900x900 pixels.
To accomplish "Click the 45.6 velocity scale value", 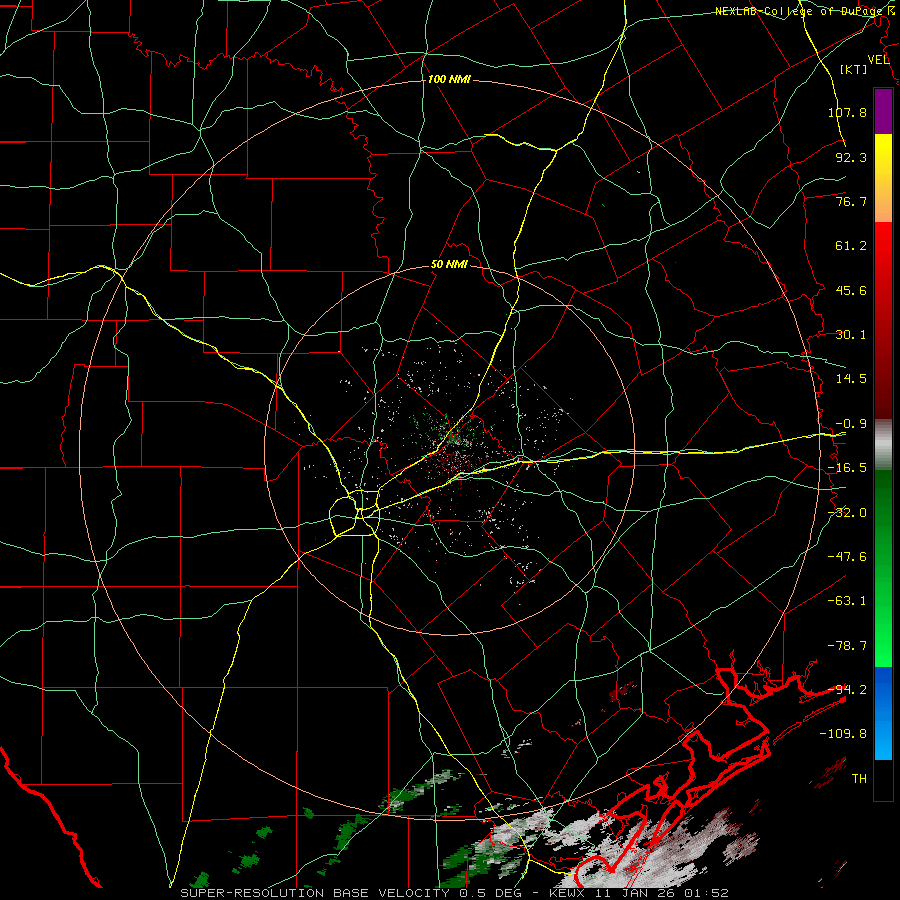I will 851,290.
